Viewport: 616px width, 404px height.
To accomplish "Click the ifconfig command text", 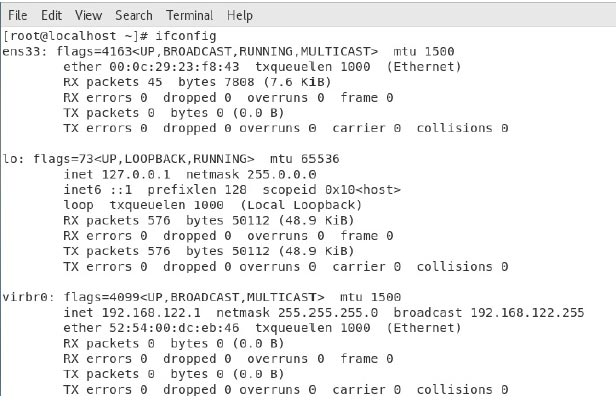I will (x=185, y=36).
